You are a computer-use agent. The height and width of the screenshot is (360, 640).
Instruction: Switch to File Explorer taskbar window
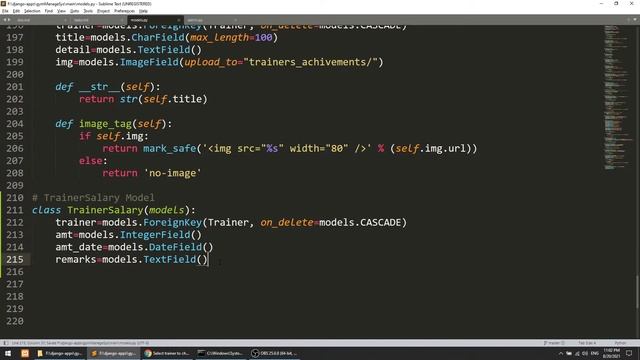pyautogui.click(x=60, y=353)
